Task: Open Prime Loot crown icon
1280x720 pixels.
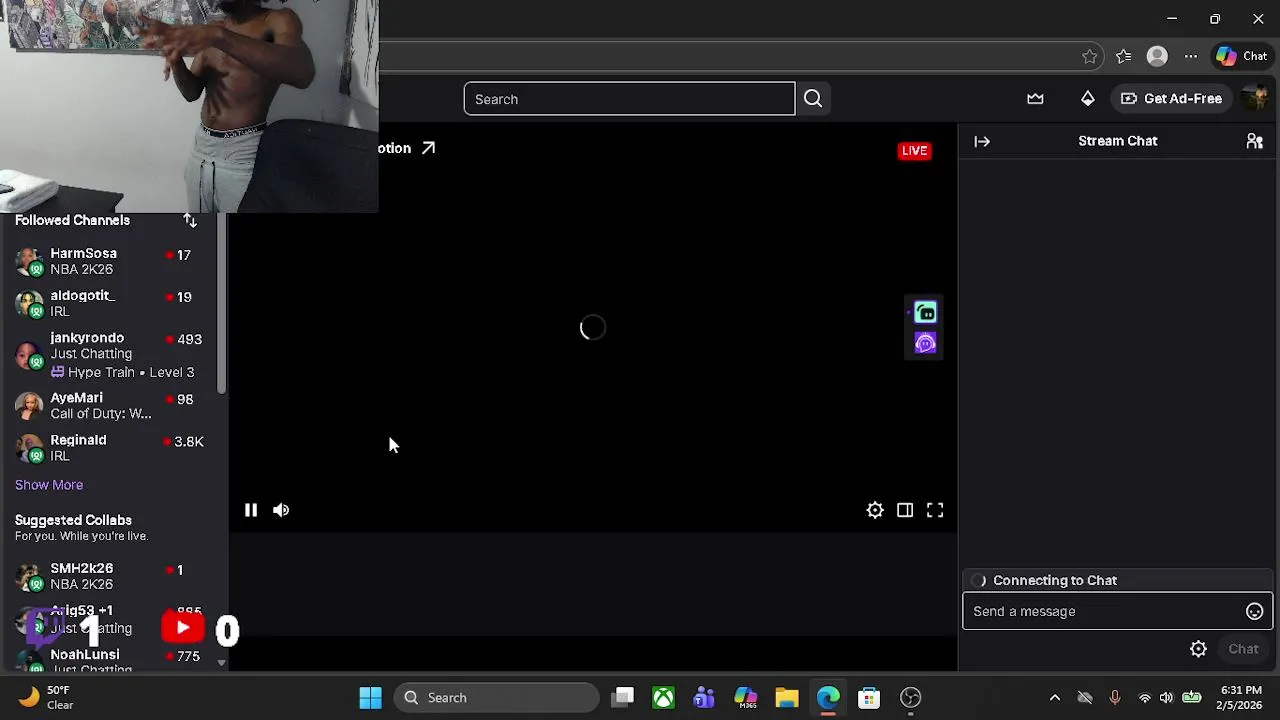Action: (1035, 99)
